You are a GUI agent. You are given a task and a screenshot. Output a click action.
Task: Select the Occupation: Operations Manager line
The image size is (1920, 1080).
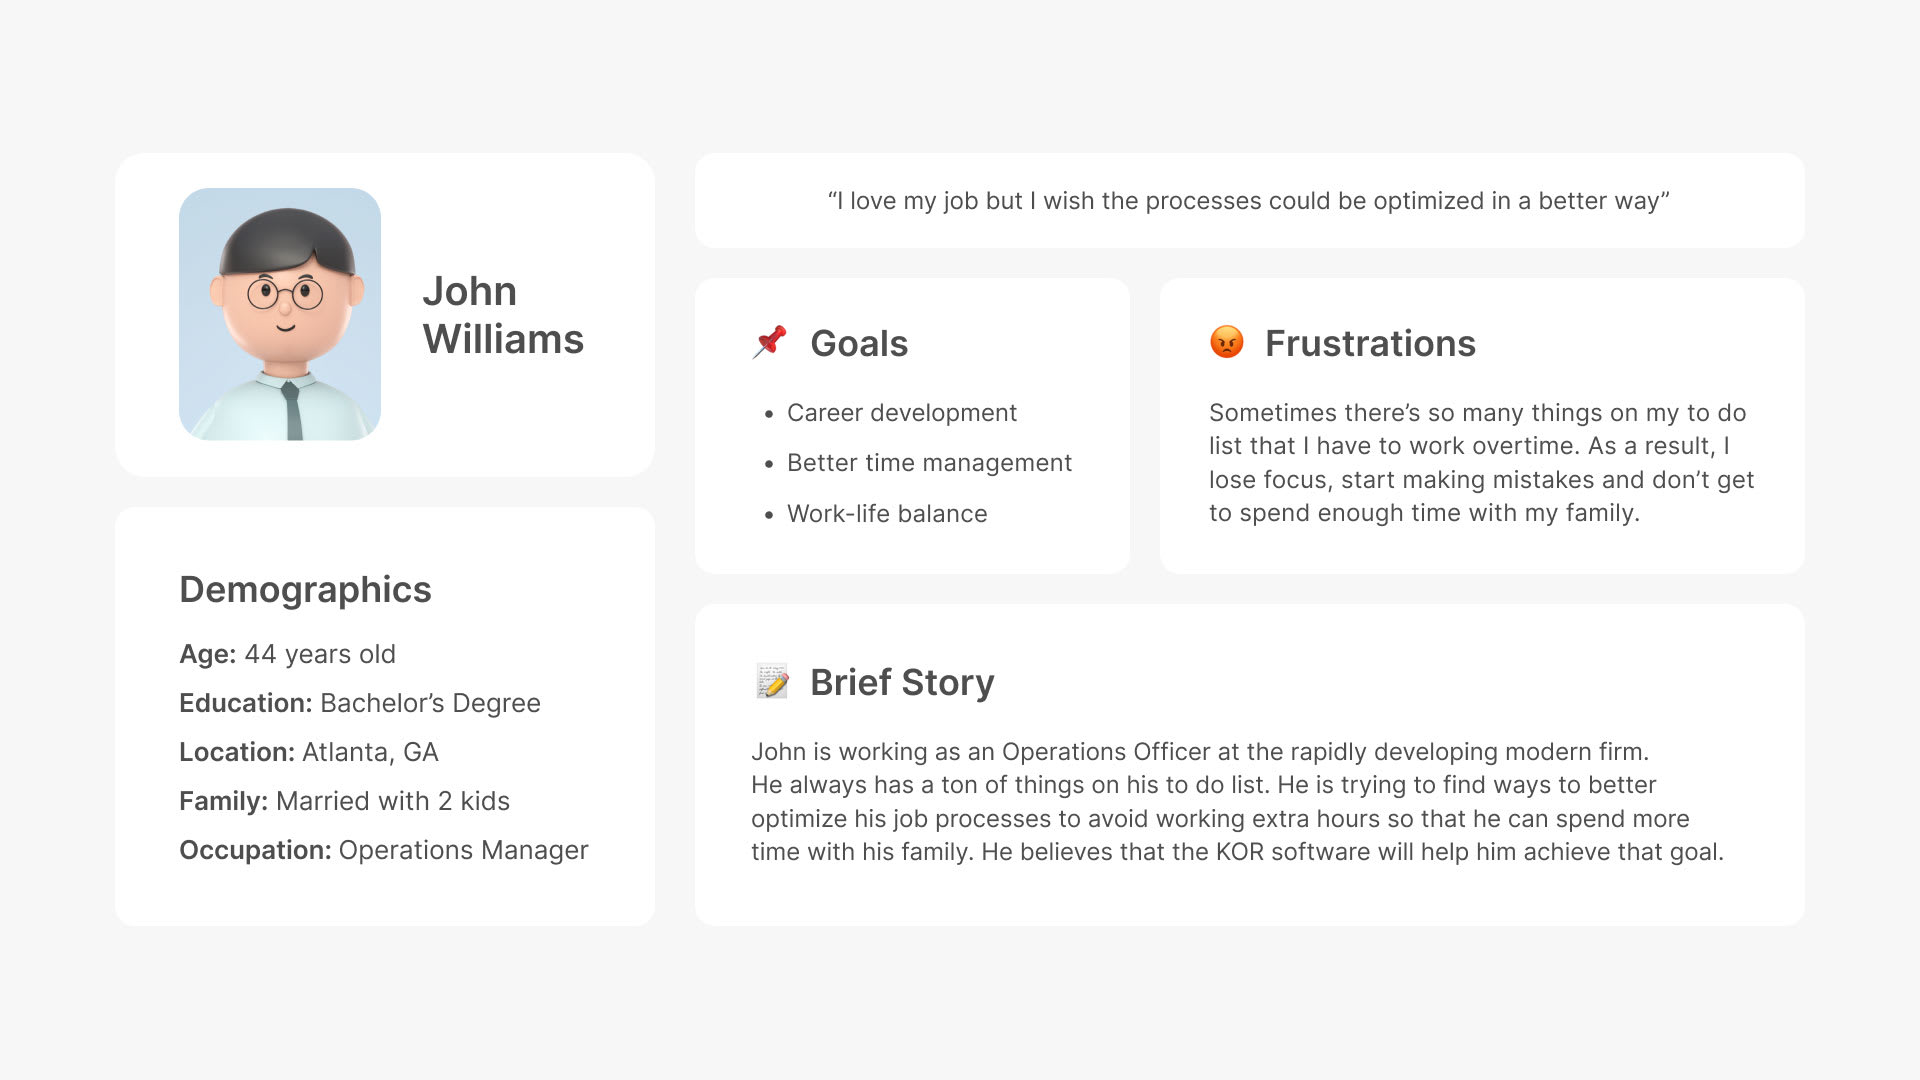pos(384,850)
